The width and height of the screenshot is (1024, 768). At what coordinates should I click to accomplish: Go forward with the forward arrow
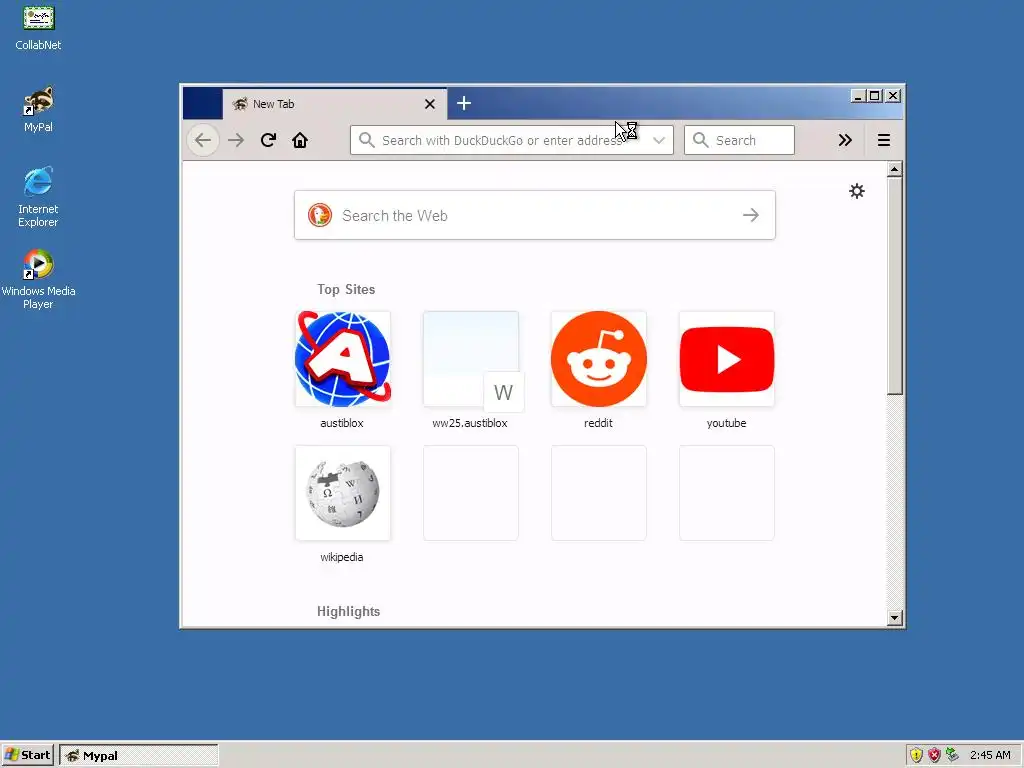point(236,140)
